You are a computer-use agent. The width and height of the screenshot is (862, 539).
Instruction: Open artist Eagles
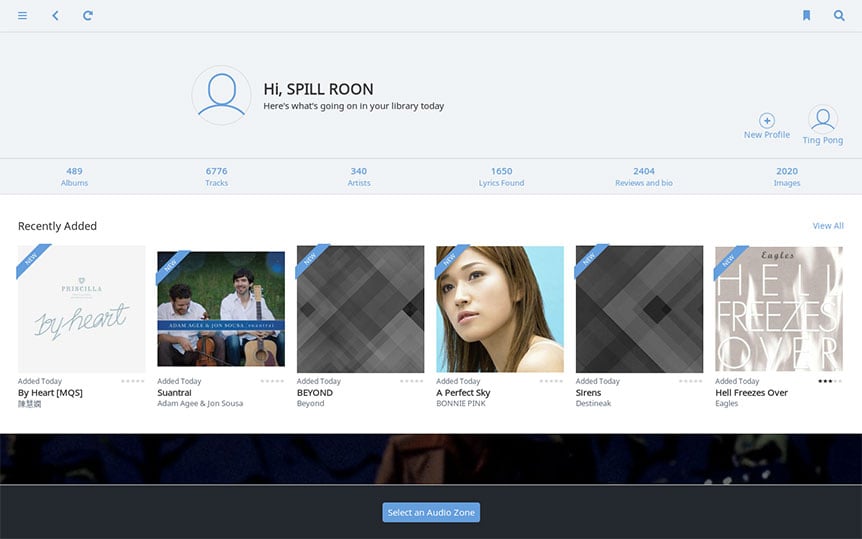[726, 403]
